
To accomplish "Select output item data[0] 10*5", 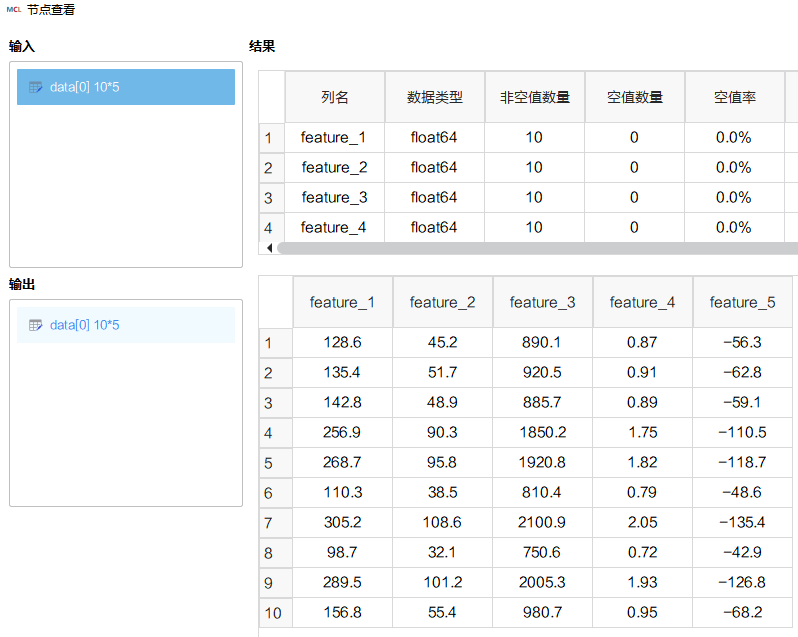I will [x=126, y=325].
